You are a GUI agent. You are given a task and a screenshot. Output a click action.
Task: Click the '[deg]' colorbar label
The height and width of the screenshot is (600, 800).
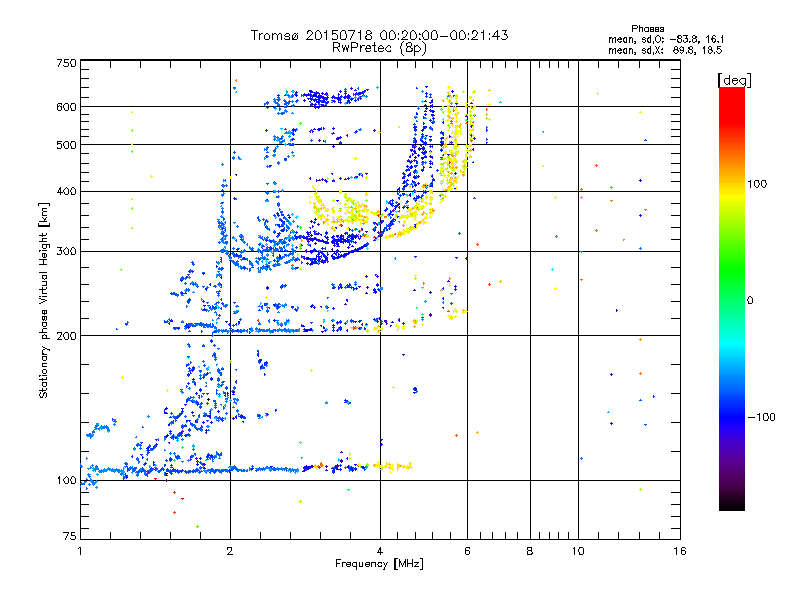pyautogui.click(x=734, y=80)
